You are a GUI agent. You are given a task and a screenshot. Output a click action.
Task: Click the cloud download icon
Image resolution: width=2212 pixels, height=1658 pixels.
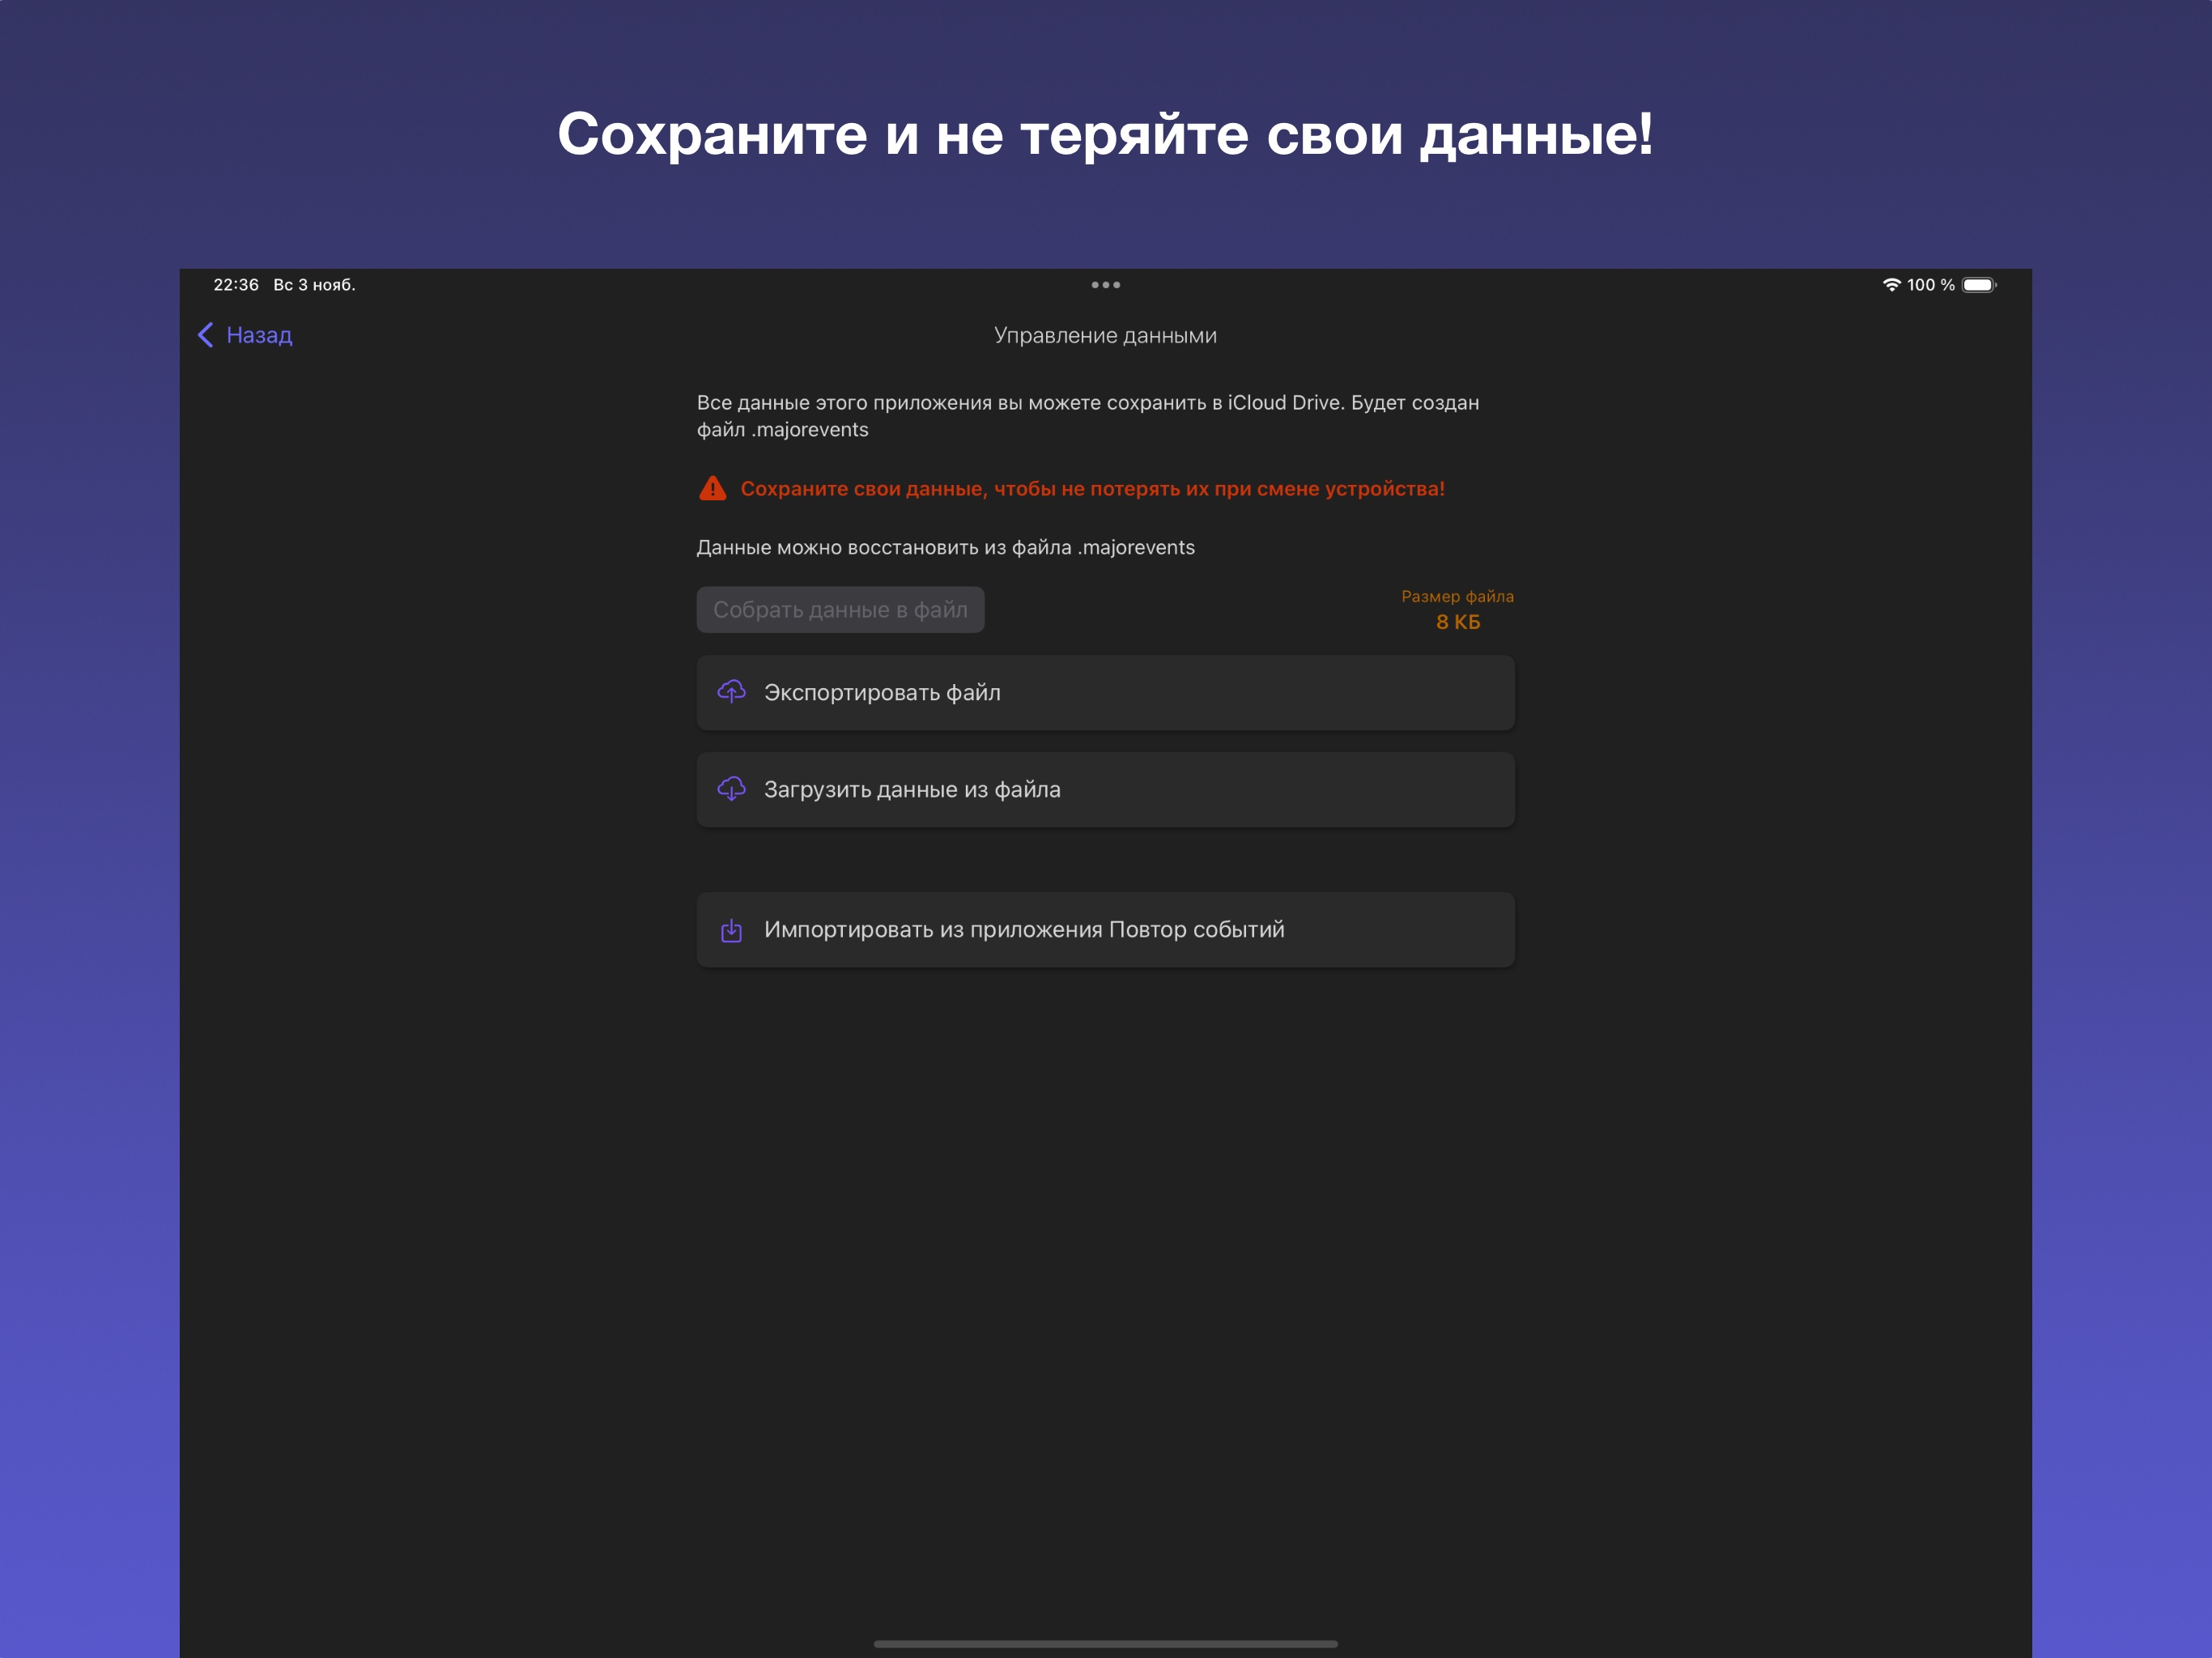pyautogui.click(x=731, y=789)
